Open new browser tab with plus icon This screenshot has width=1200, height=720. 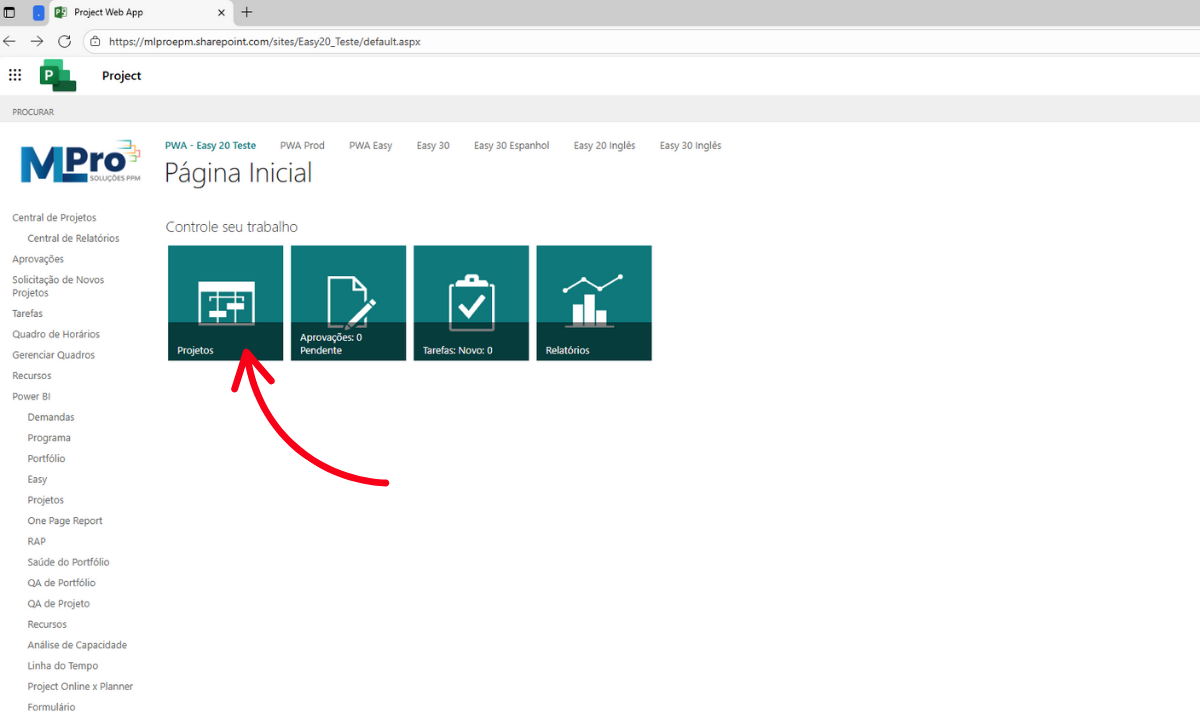click(247, 12)
